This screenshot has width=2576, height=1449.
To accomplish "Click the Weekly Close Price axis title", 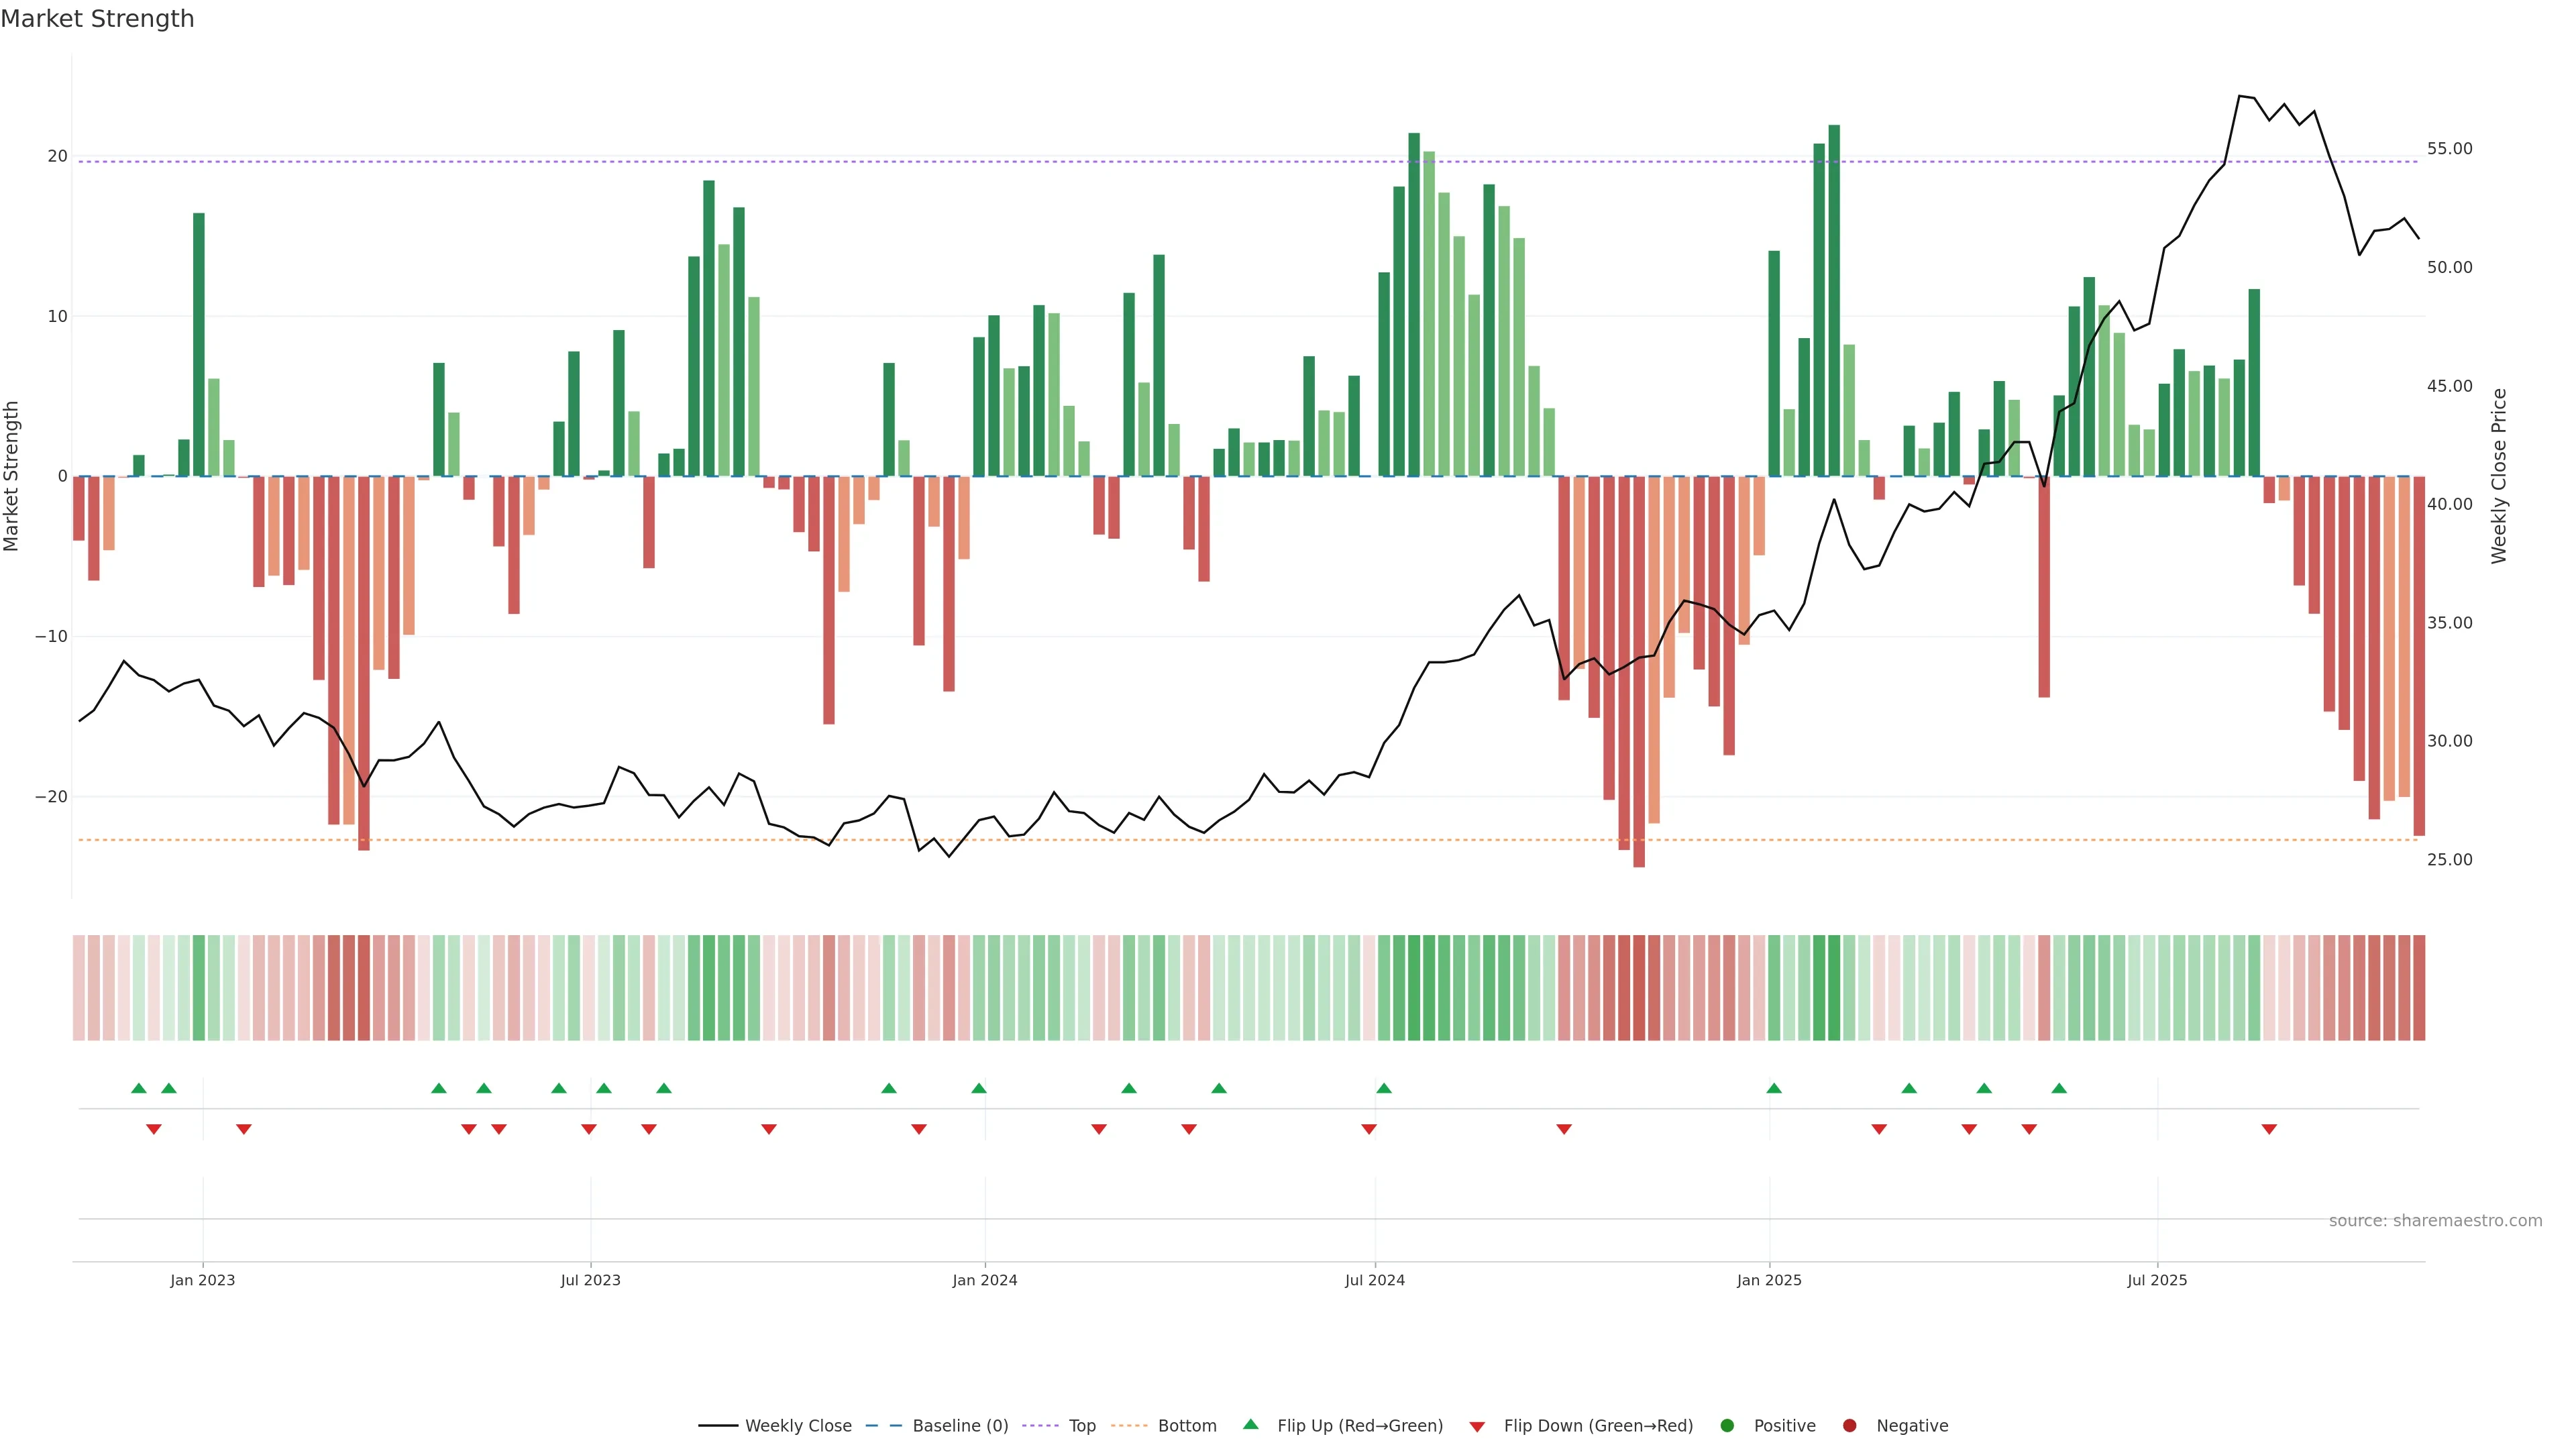I will tap(2499, 476).
